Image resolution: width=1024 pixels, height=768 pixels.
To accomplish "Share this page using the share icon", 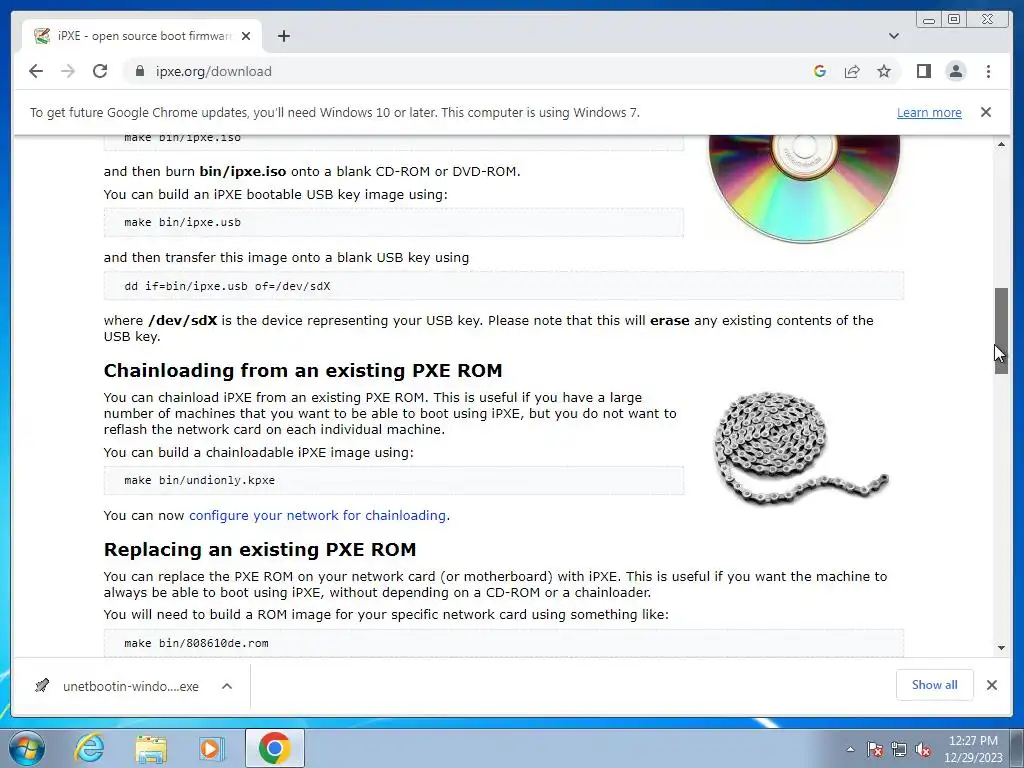I will tap(852, 71).
